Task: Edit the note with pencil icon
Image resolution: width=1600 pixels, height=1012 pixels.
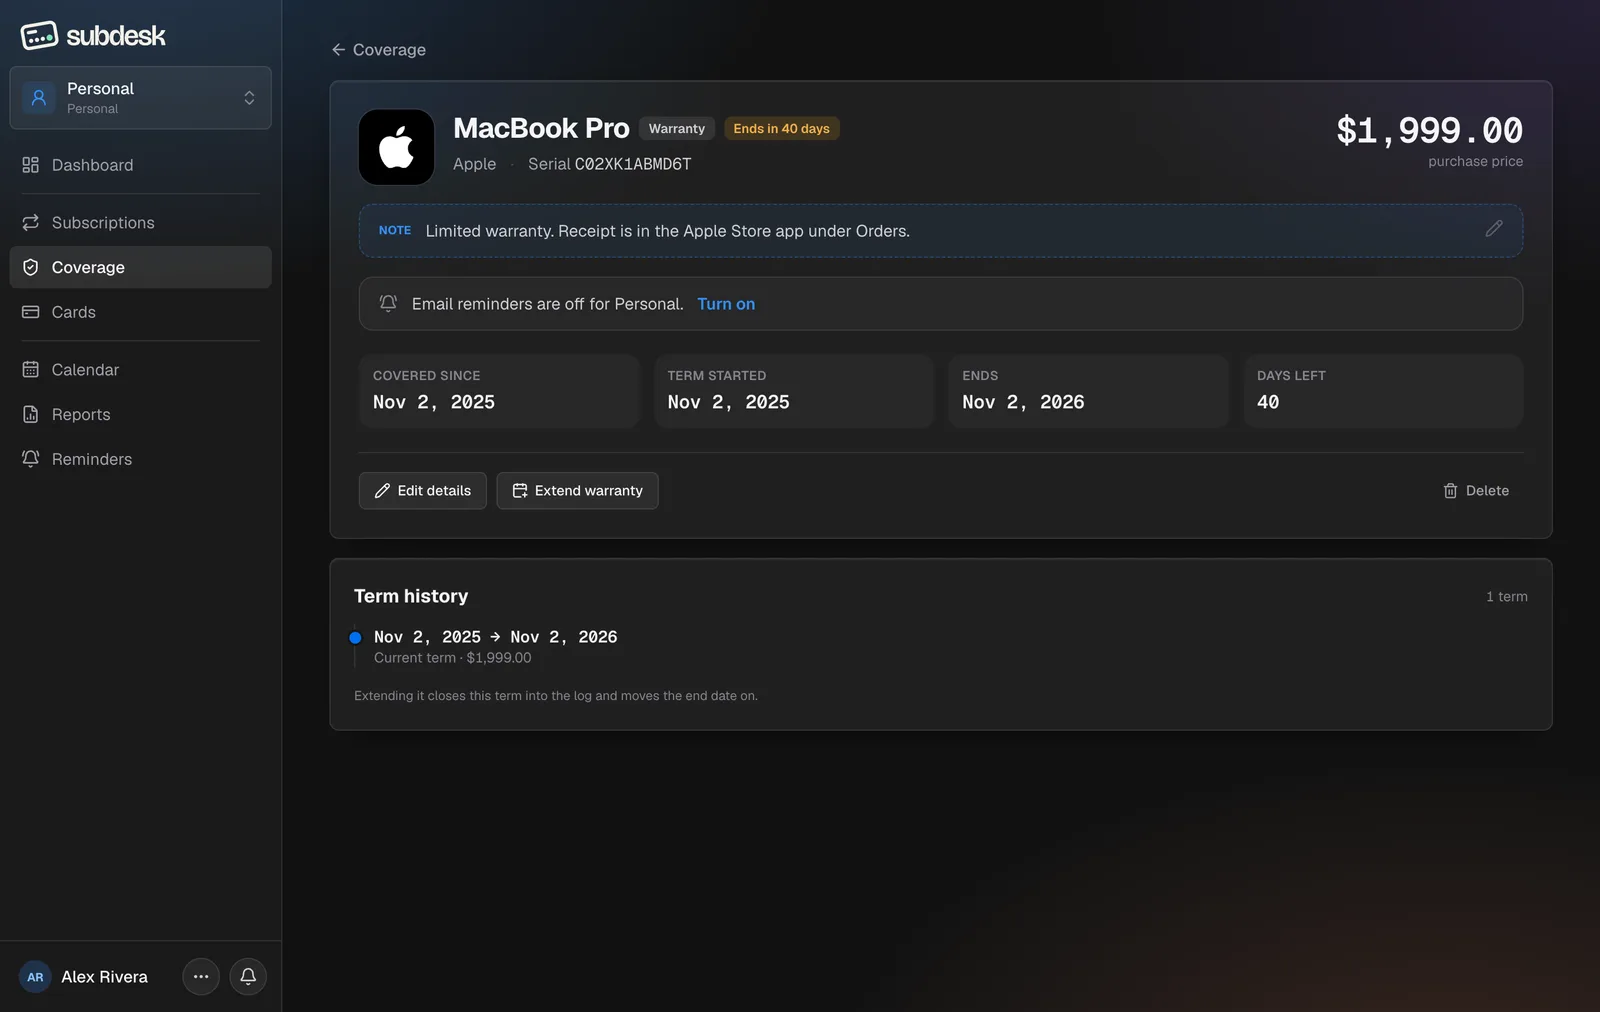Action: point(1493,230)
